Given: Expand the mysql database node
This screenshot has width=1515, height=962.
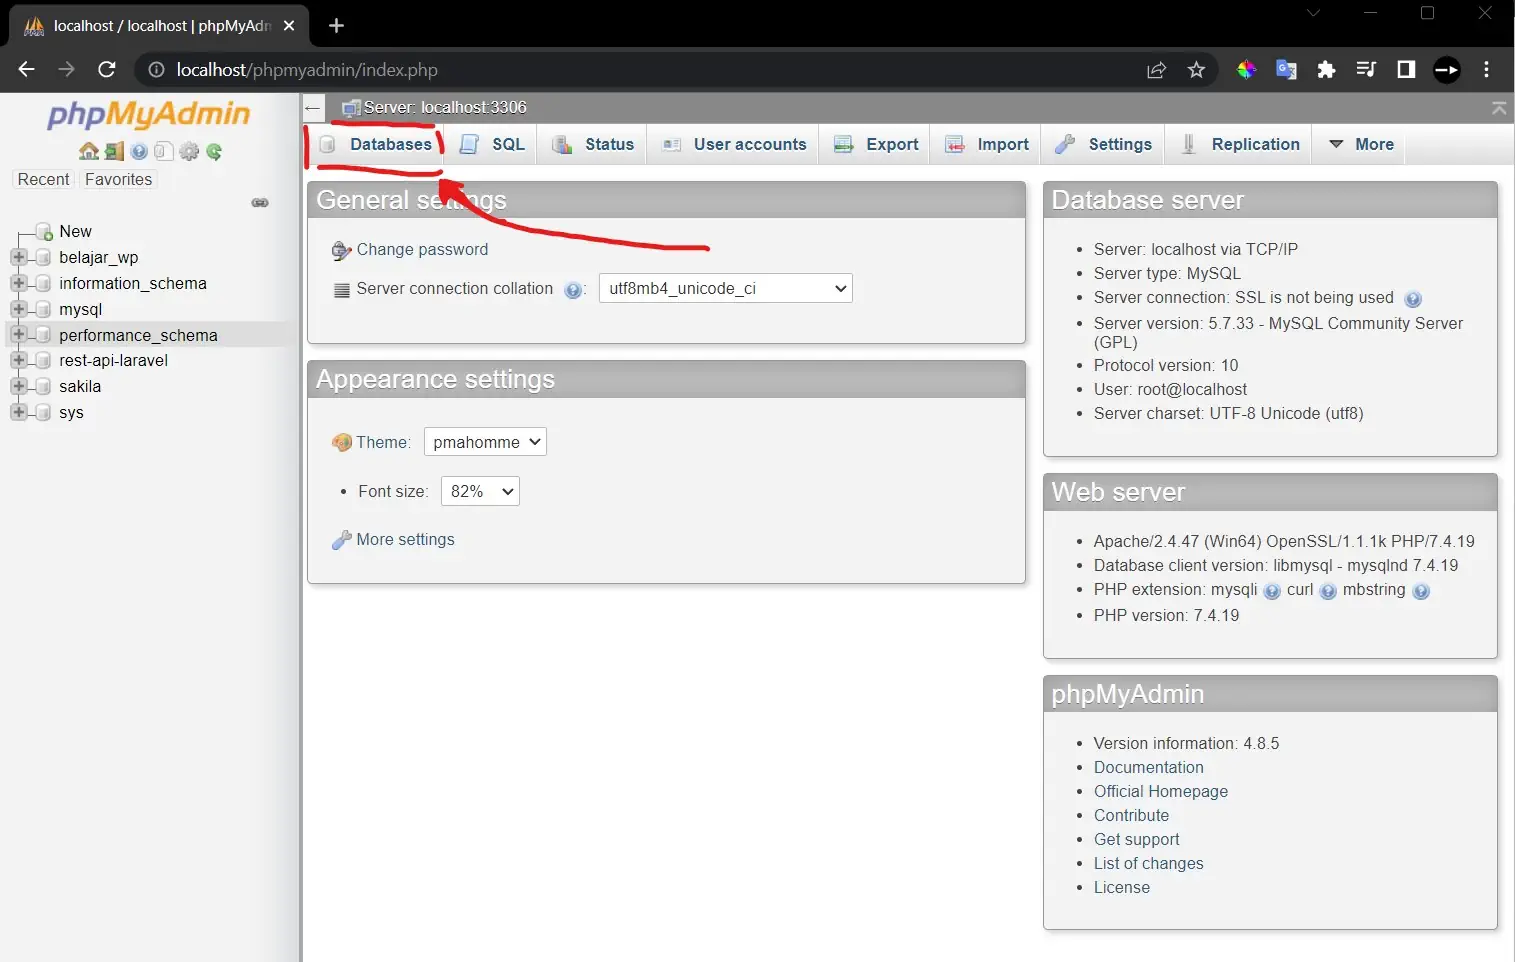Looking at the screenshot, I should [18, 309].
